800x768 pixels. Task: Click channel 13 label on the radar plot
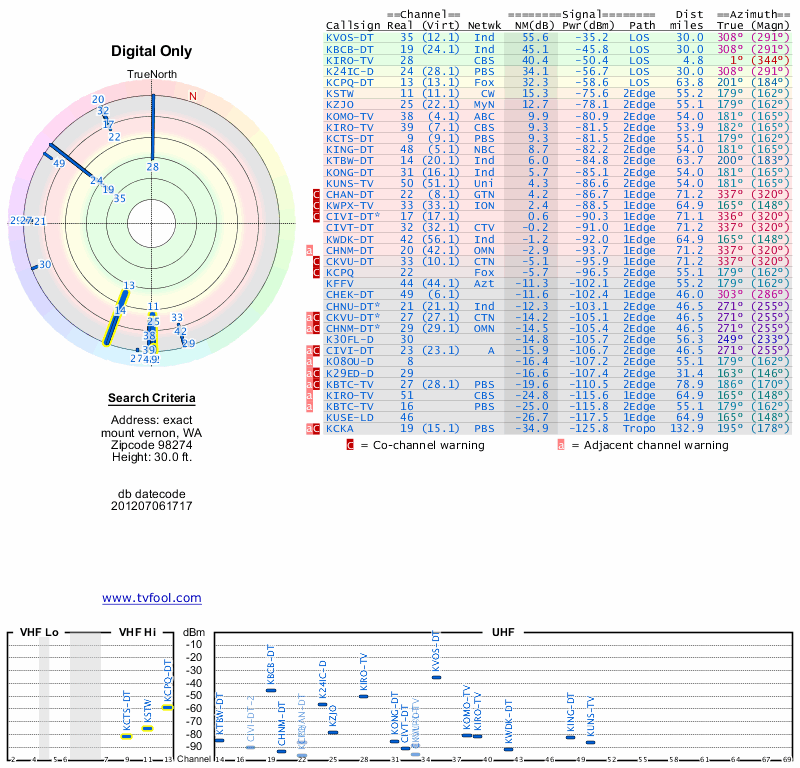click(129, 286)
